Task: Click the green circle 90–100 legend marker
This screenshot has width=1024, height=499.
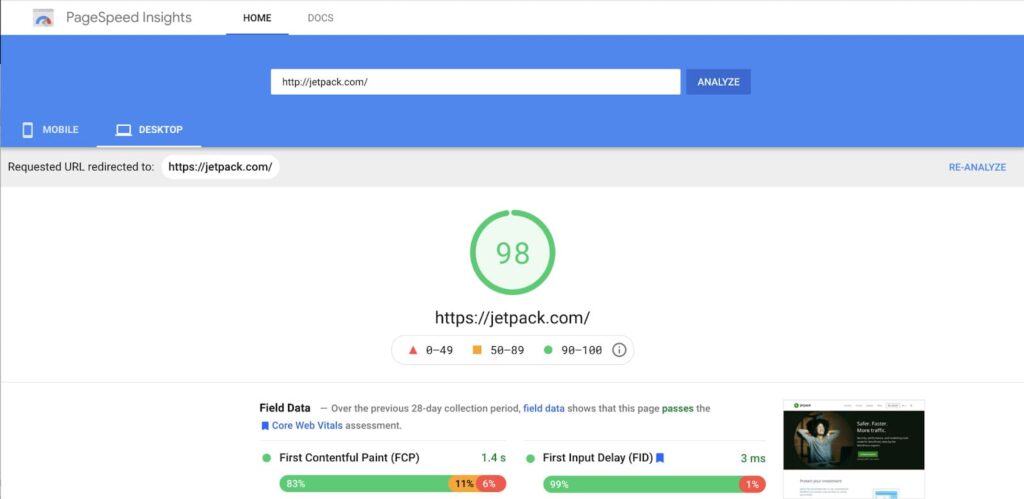Action: click(x=548, y=350)
